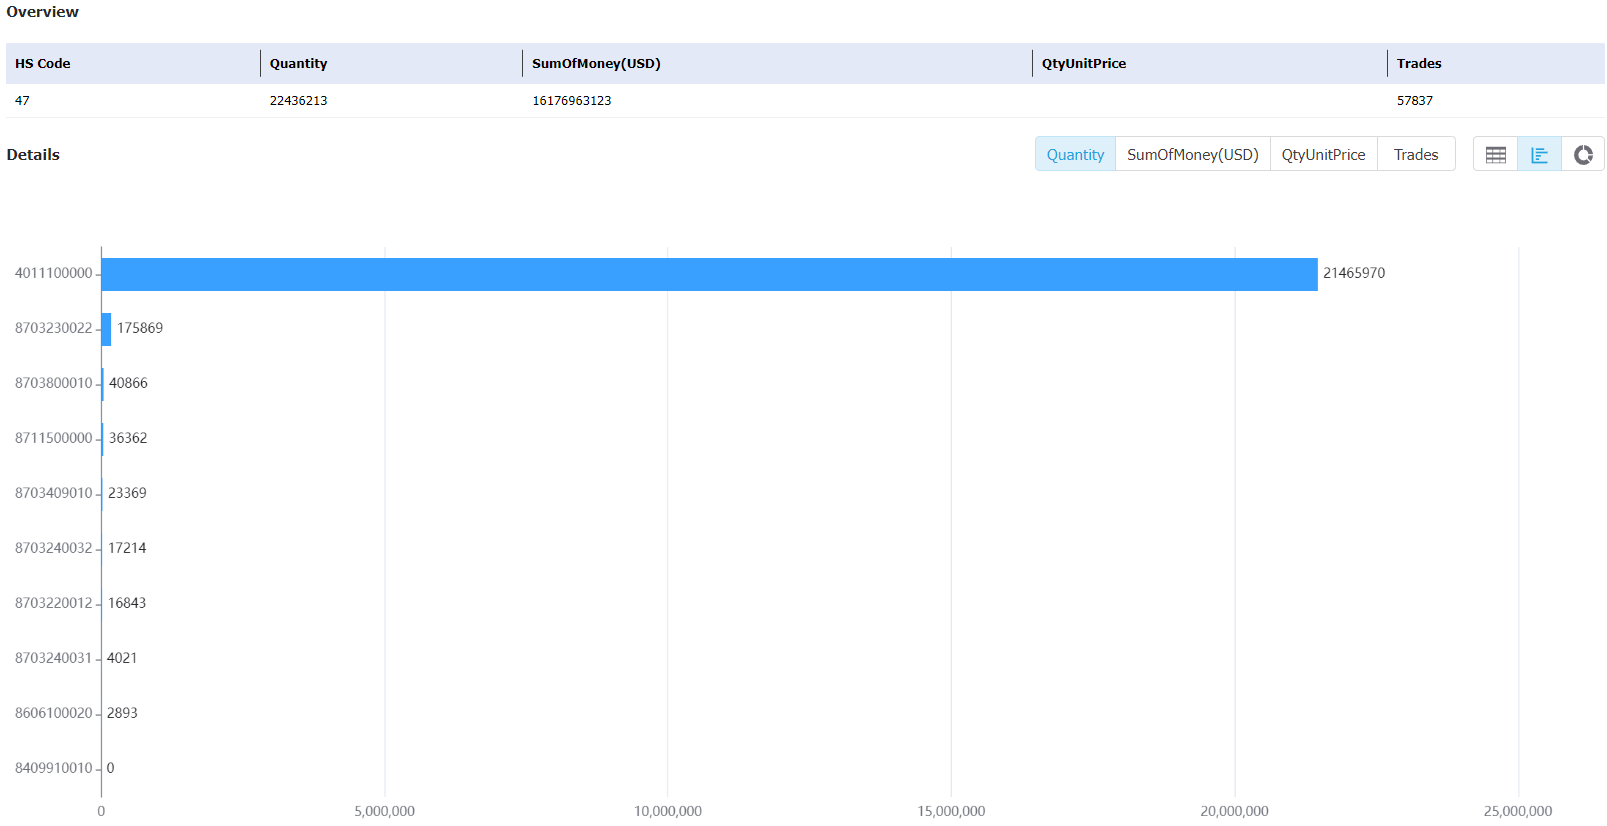Click axis label 8409910010
The width and height of the screenshot is (1607, 826).
click(53, 768)
